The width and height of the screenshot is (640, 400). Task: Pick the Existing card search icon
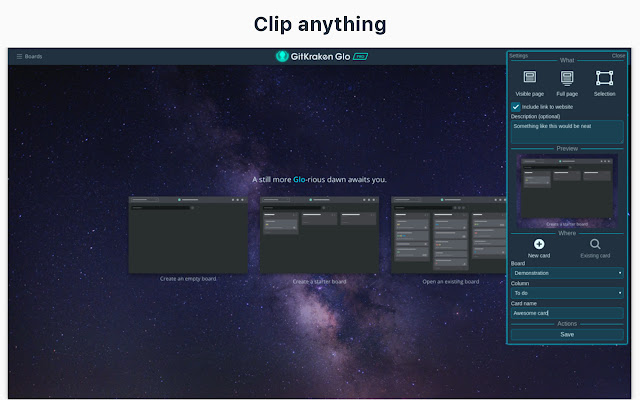pos(595,244)
